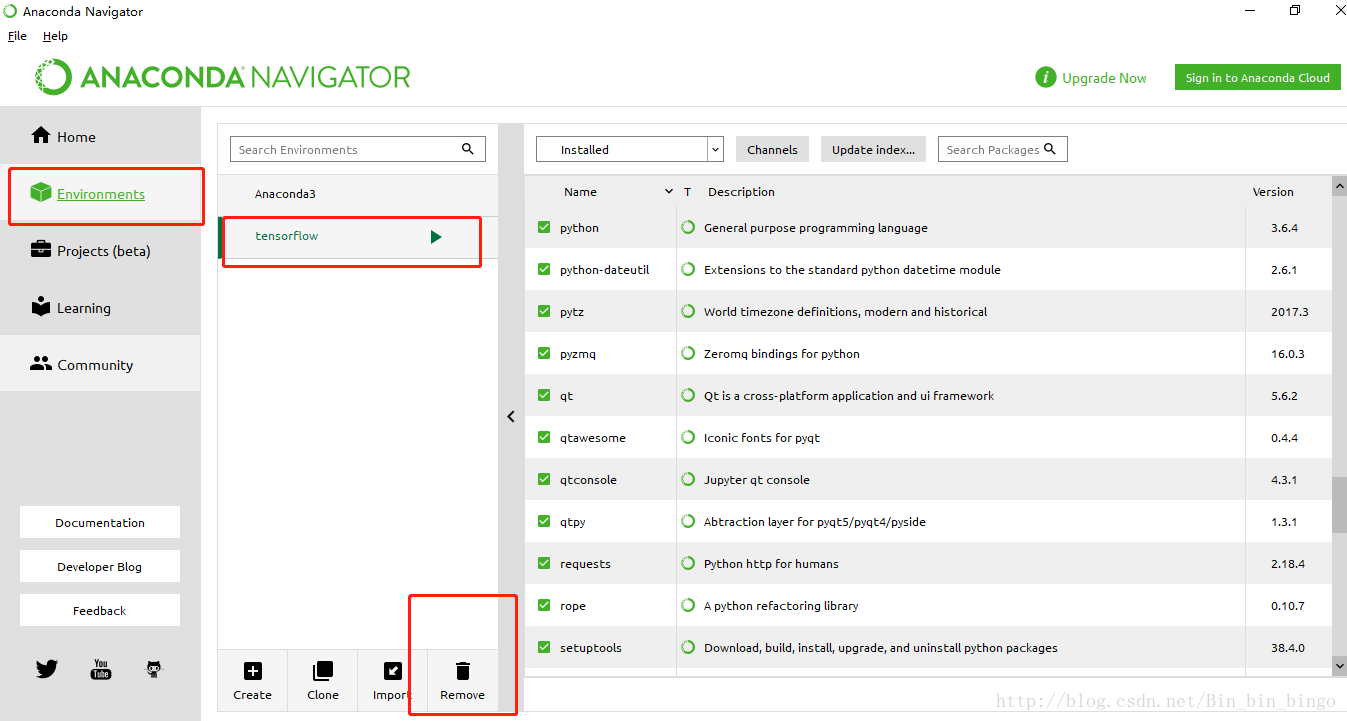Screen dimensions: 1347x721
Task: Uncheck the python package checkbox
Action: tap(544, 227)
